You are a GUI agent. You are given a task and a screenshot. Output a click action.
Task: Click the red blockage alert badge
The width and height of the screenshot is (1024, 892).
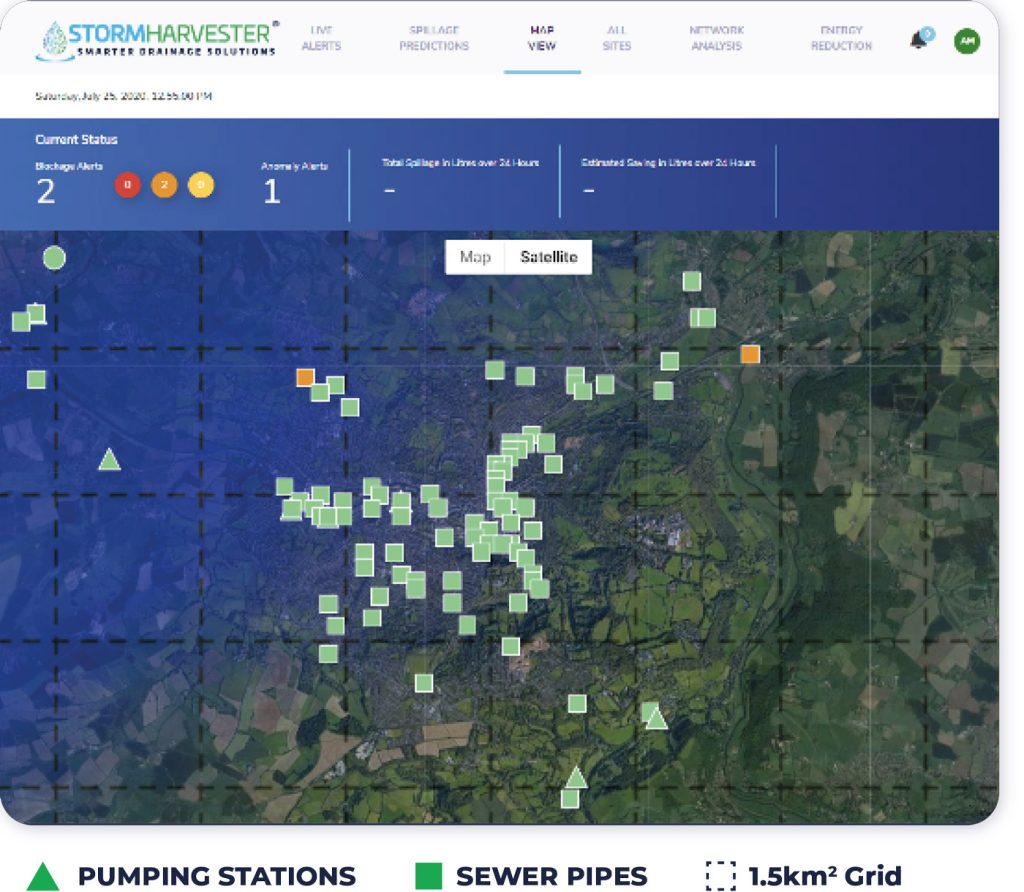pyautogui.click(x=127, y=185)
